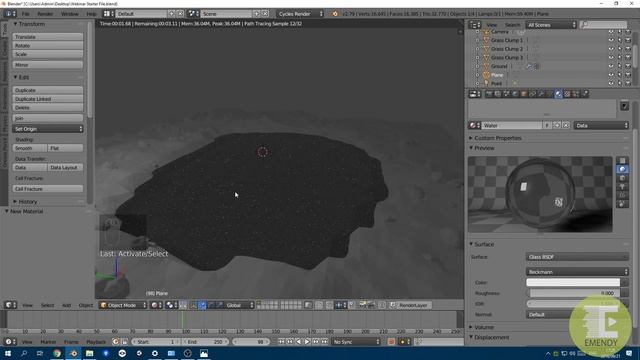
Task: Open the Physics properties tab icon
Action: click(585, 94)
